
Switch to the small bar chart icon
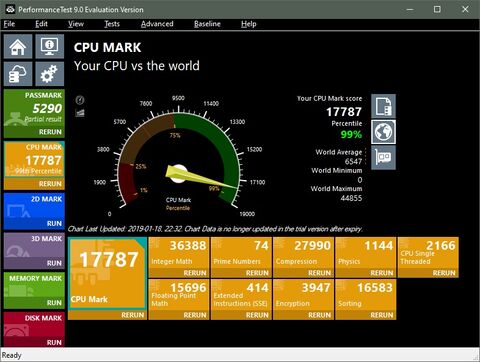tap(80, 113)
